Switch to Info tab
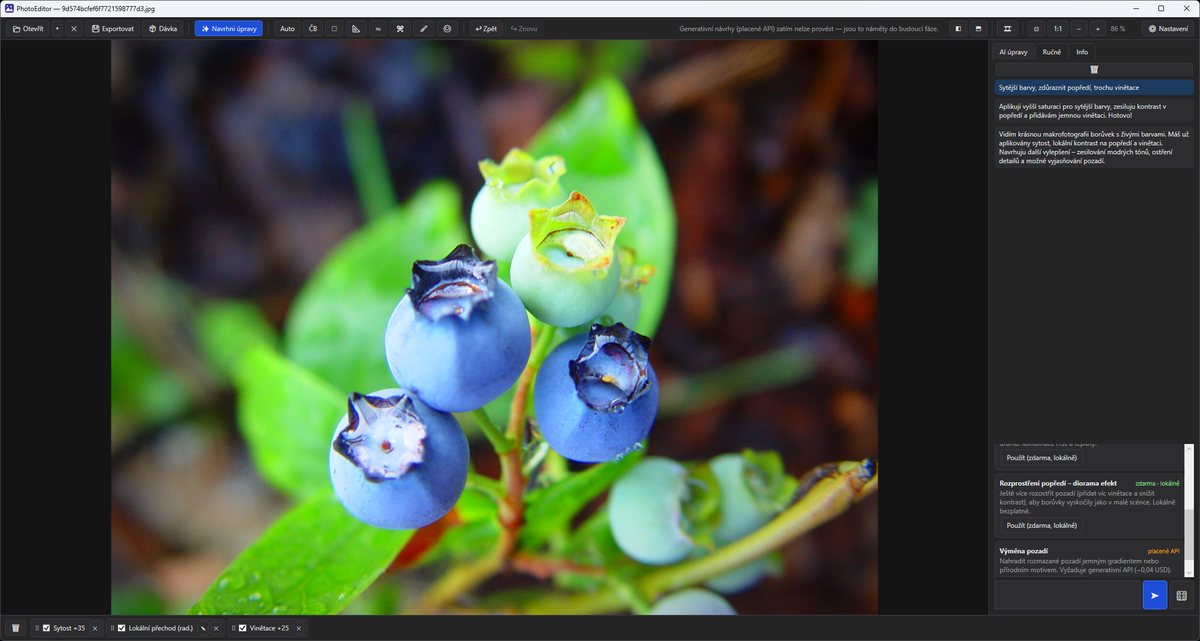 [x=1082, y=51]
